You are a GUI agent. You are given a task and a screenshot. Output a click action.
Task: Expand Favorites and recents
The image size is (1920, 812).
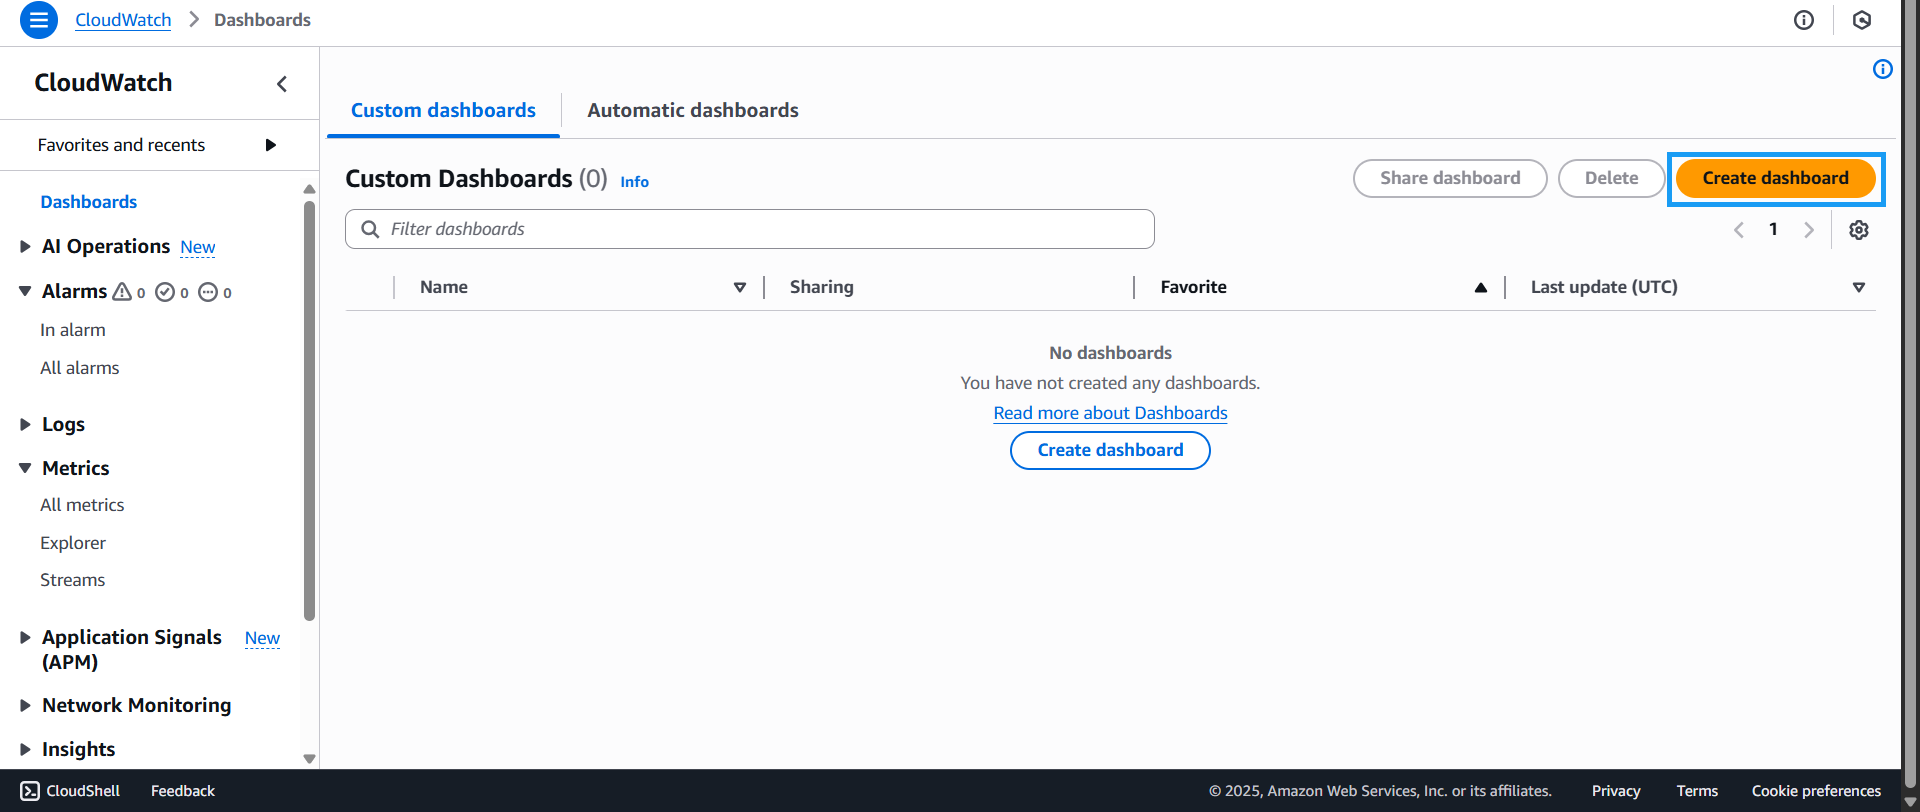coord(270,145)
